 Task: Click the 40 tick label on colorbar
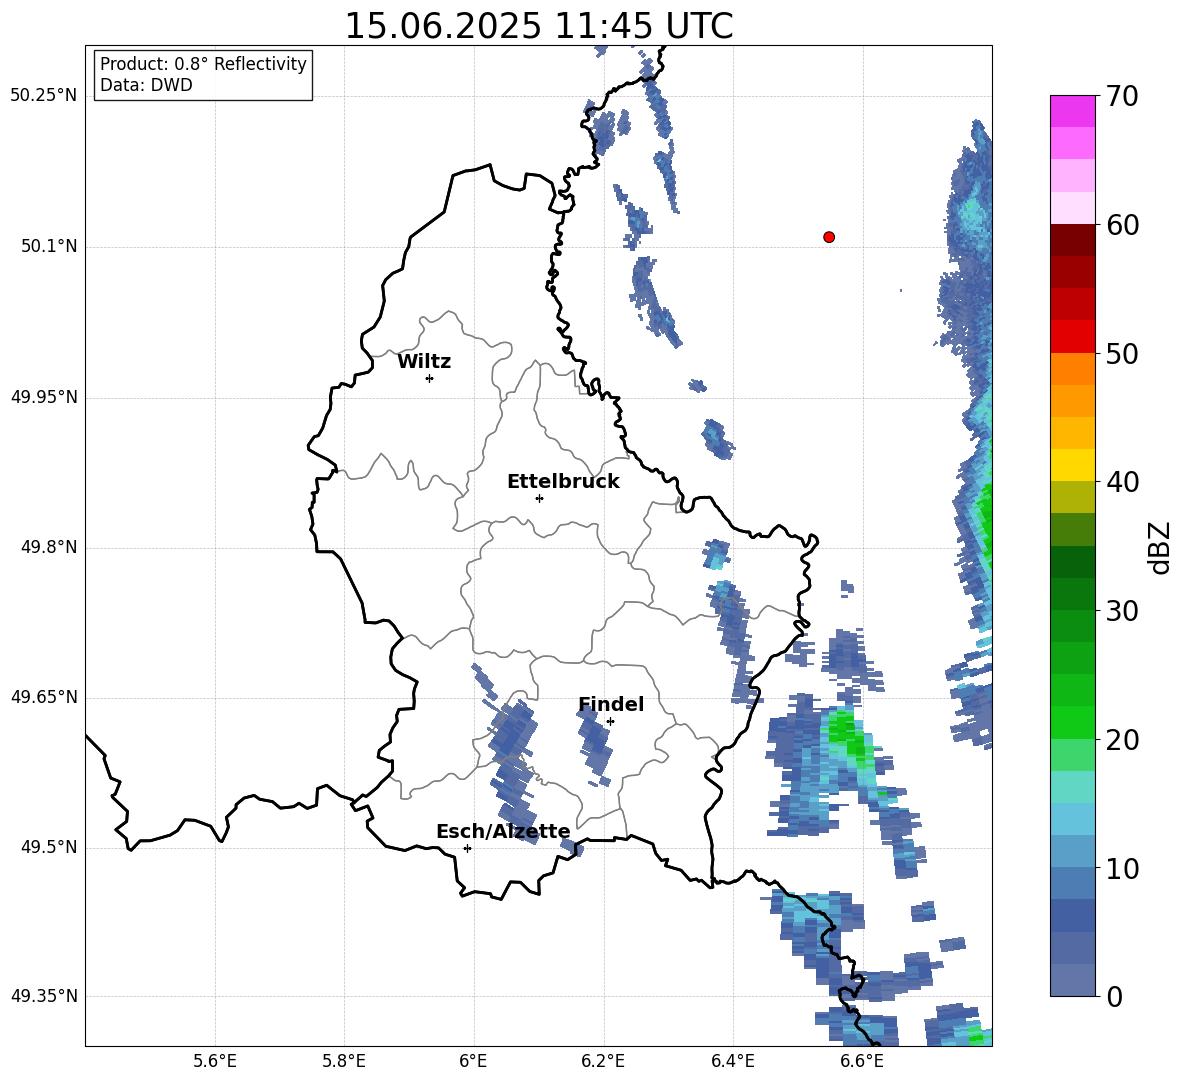1121,482
